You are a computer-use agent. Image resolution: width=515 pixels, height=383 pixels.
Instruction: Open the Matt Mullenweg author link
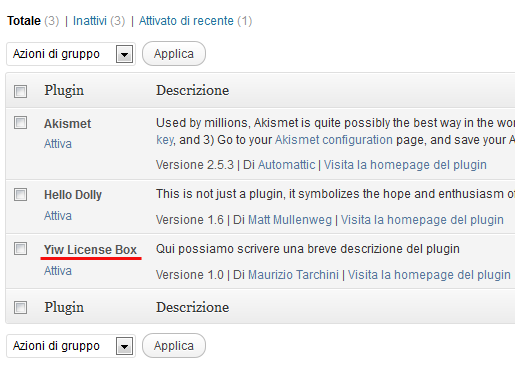click(290, 220)
